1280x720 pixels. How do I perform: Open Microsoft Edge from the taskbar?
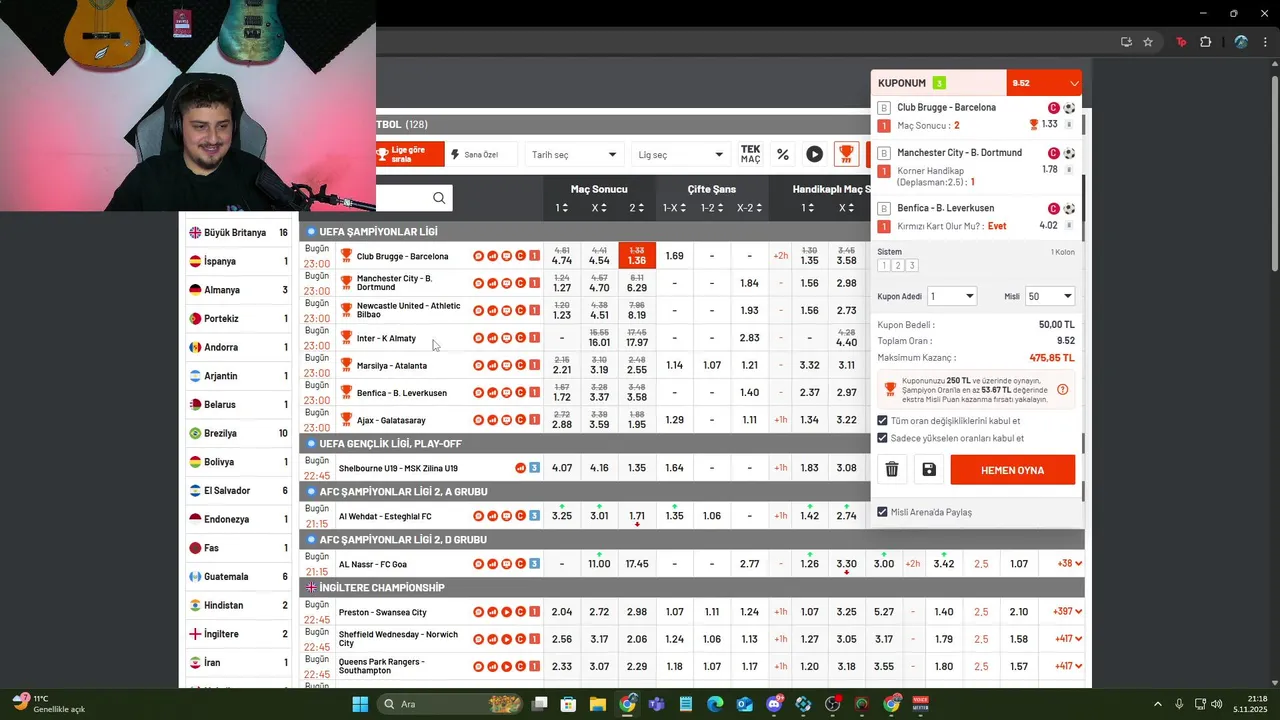715,704
